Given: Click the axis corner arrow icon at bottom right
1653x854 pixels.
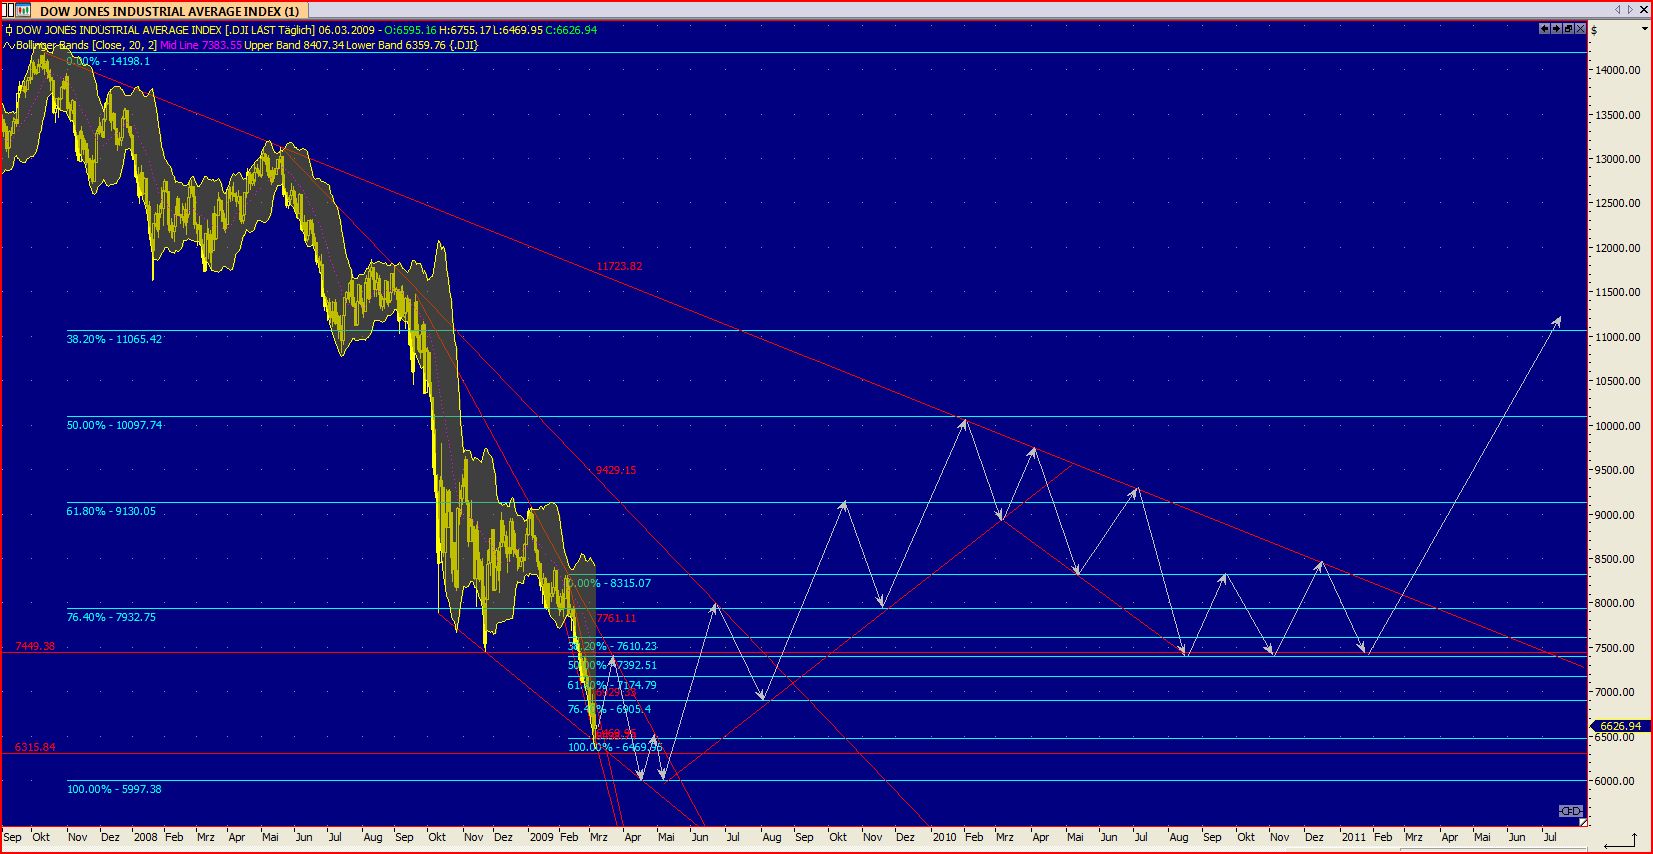Looking at the screenshot, I should [x=1622, y=838].
